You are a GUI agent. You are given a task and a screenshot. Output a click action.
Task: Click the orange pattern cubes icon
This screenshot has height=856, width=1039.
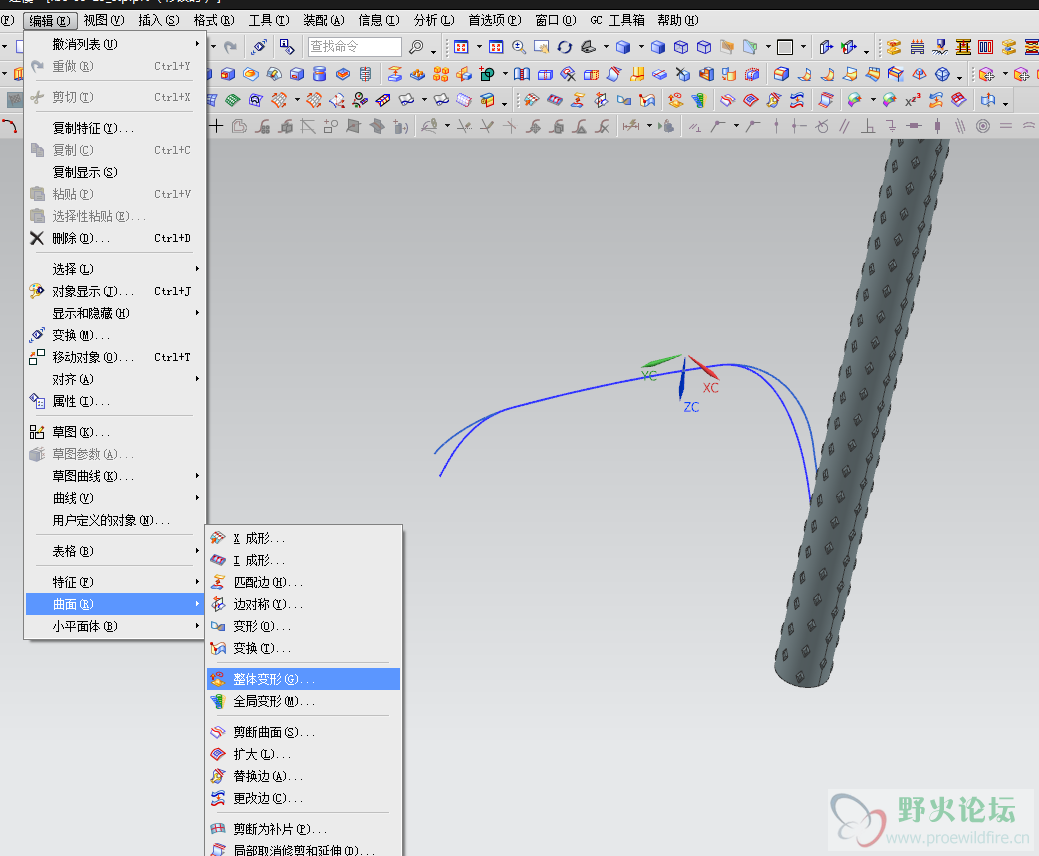[x=441, y=74]
